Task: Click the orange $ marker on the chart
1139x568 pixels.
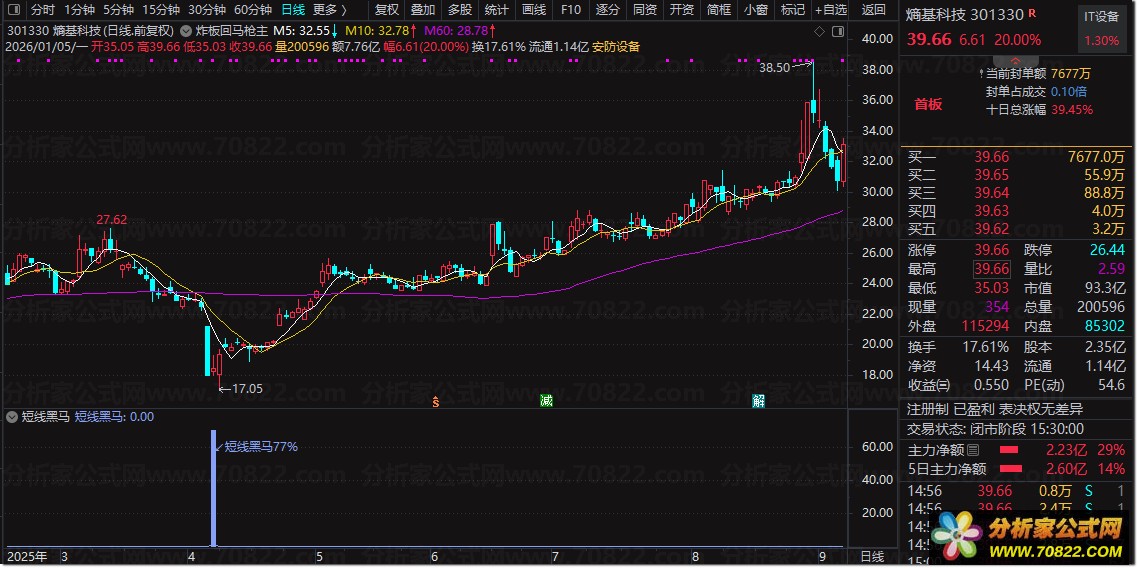Action: pos(435,402)
